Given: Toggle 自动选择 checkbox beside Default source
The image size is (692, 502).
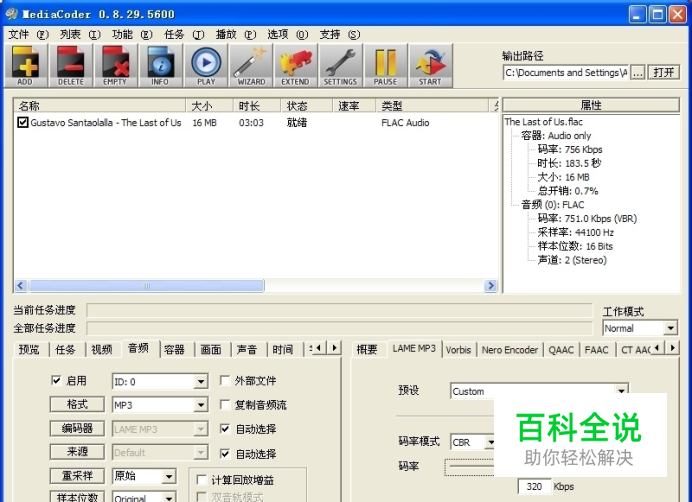Looking at the screenshot, I should (225, 453).
